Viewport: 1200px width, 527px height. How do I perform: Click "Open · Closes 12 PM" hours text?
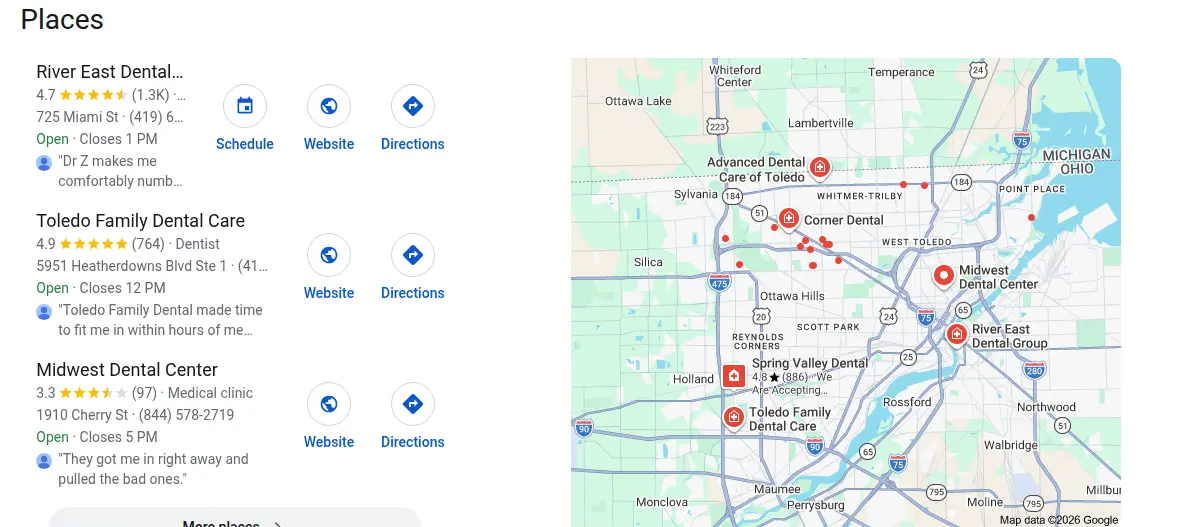pos(101,288)
